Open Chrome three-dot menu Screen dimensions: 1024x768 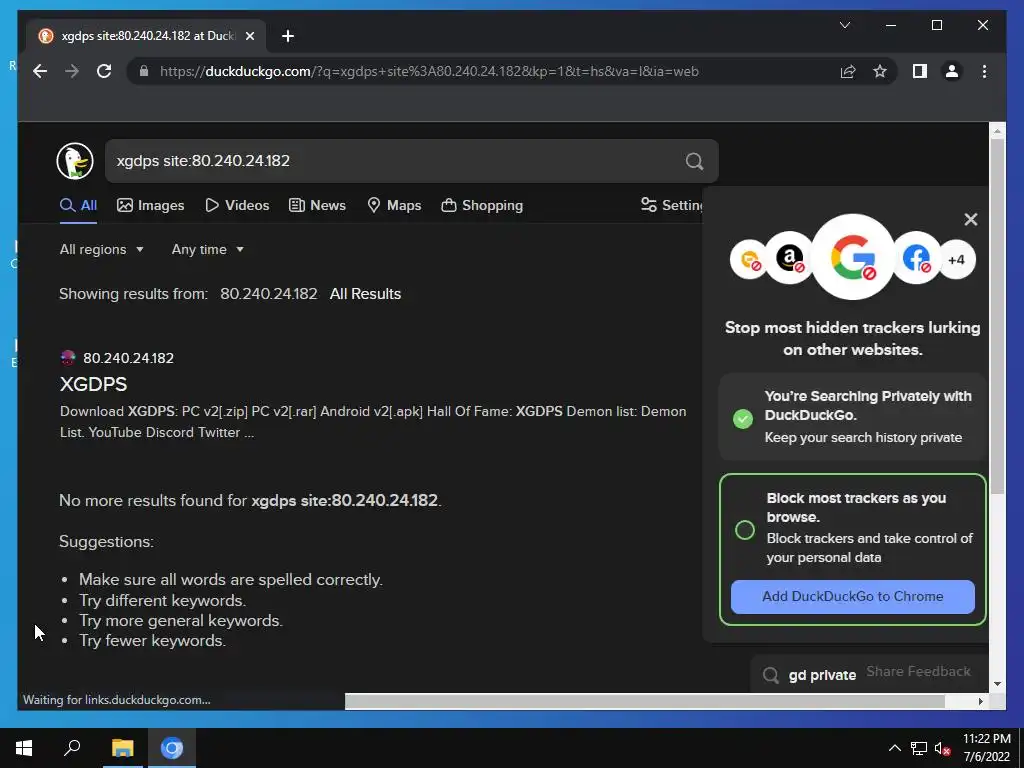click(x=984, y=71)
